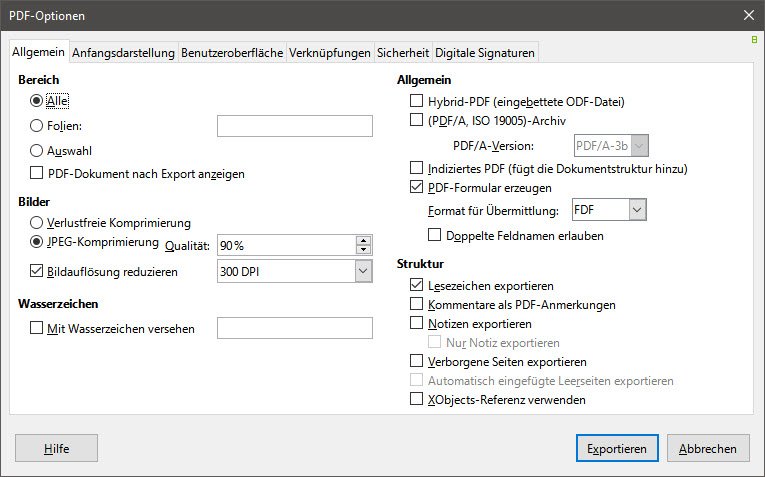Close the PDF-Optionen dialog window

[748, 15]
